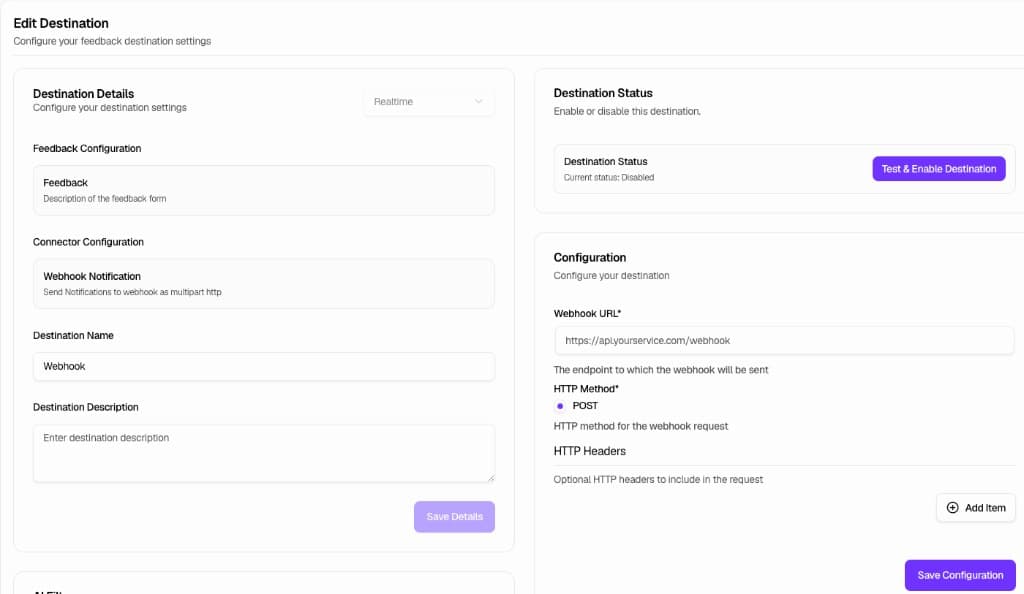Image resolution: width=1024 pixels, height=594 pixels.
Task: Click "HTTP method for the webhook request" text
Action: tap(641, 426)
